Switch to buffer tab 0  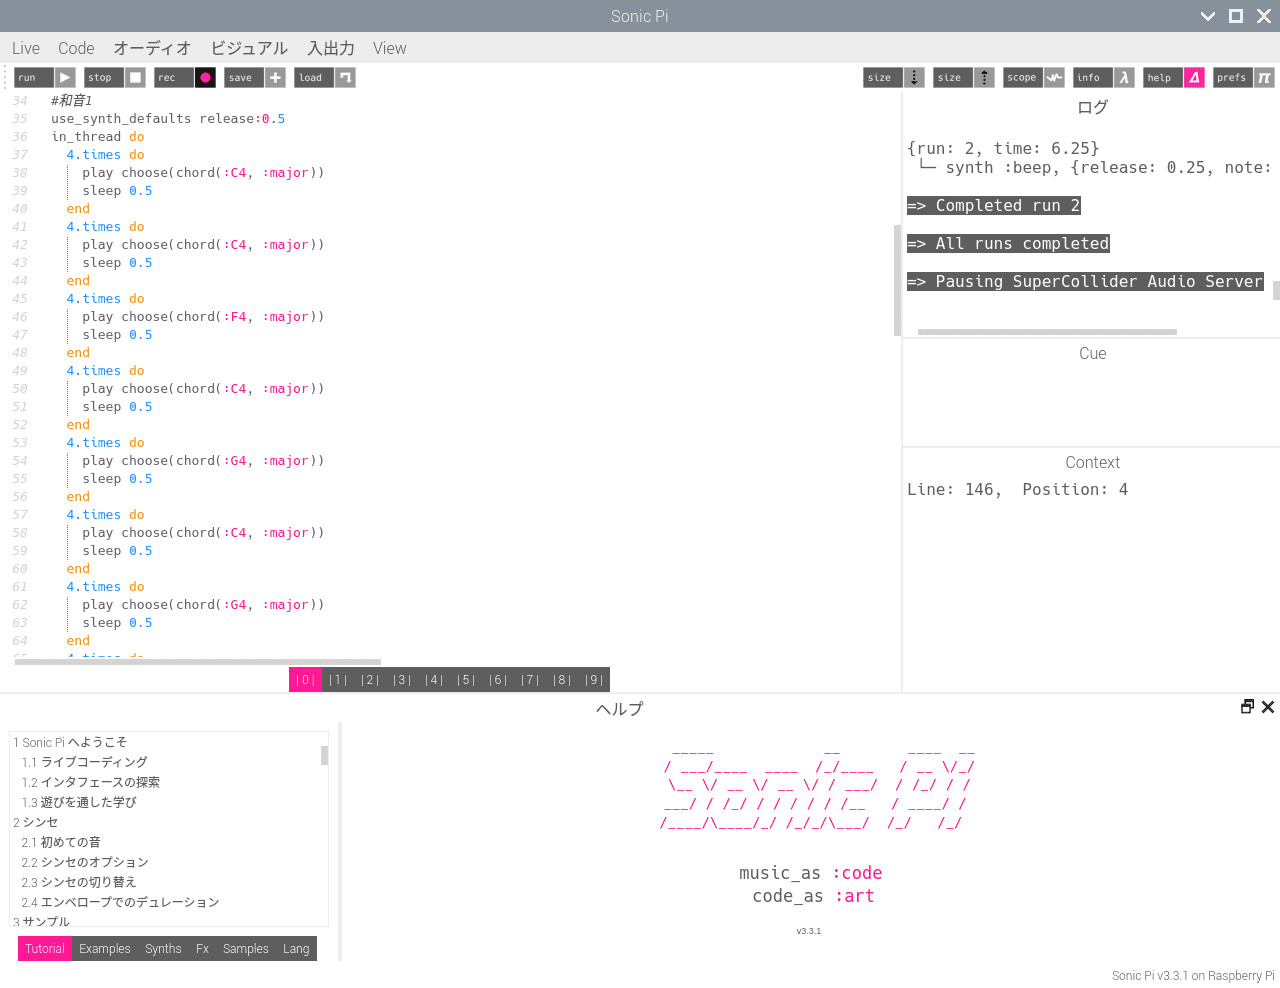[x=305, y=680]
